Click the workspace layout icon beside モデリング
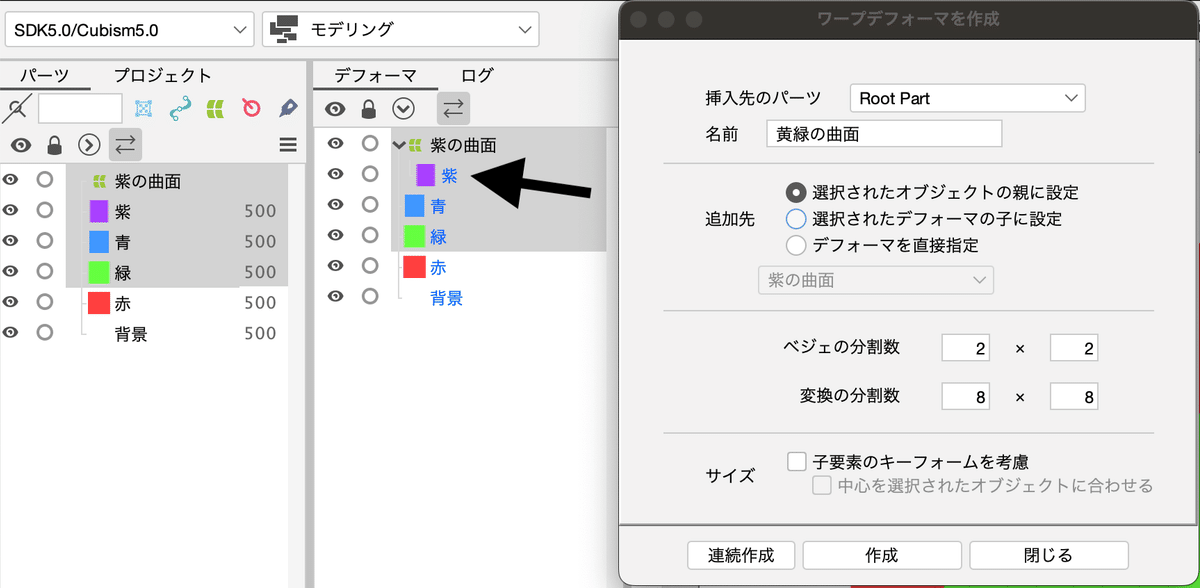Image resolution: width=1200 pixels, height=588 pixels. (x=286, y=29)
